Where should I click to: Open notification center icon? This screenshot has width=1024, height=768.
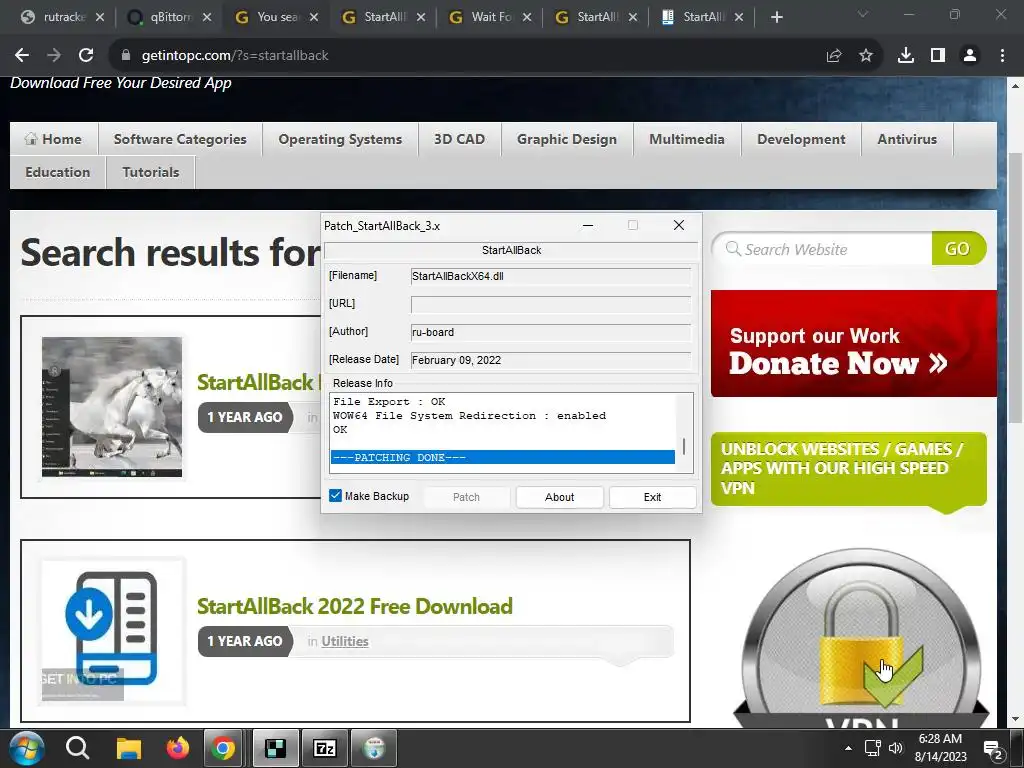click(994, 750)
